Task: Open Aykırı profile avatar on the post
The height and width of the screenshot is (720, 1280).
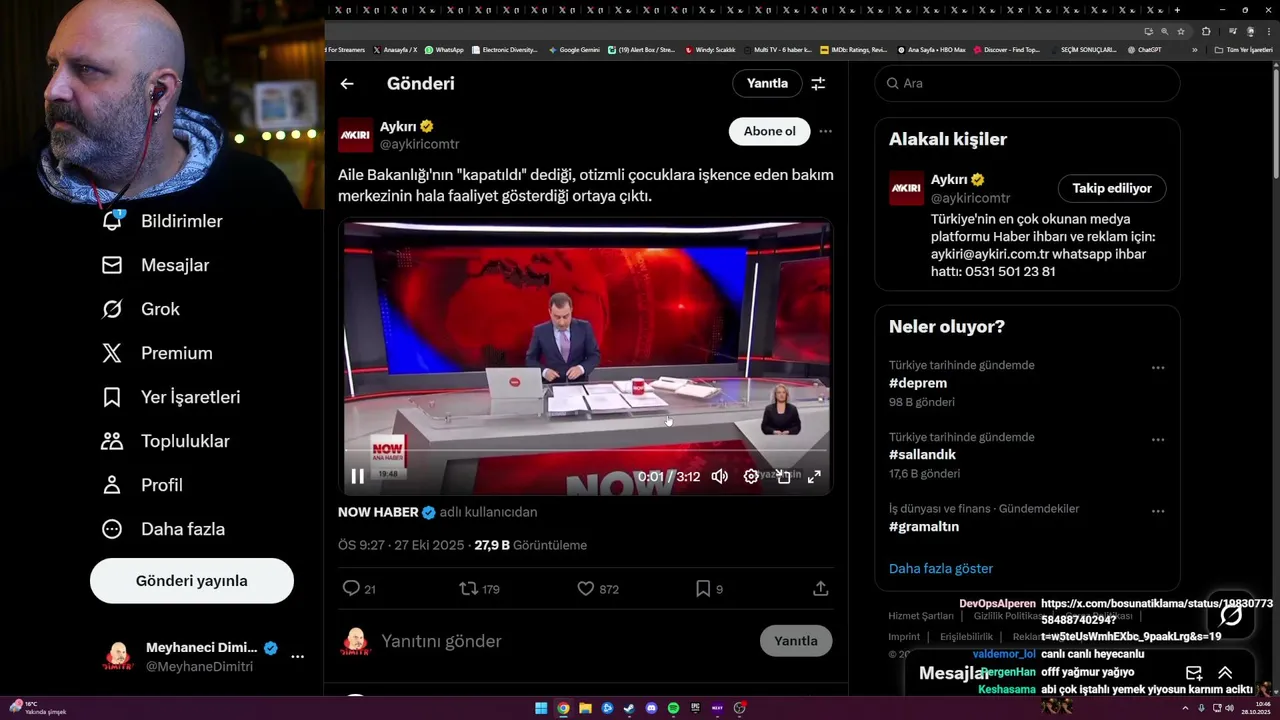Action: tap(355, 135)
